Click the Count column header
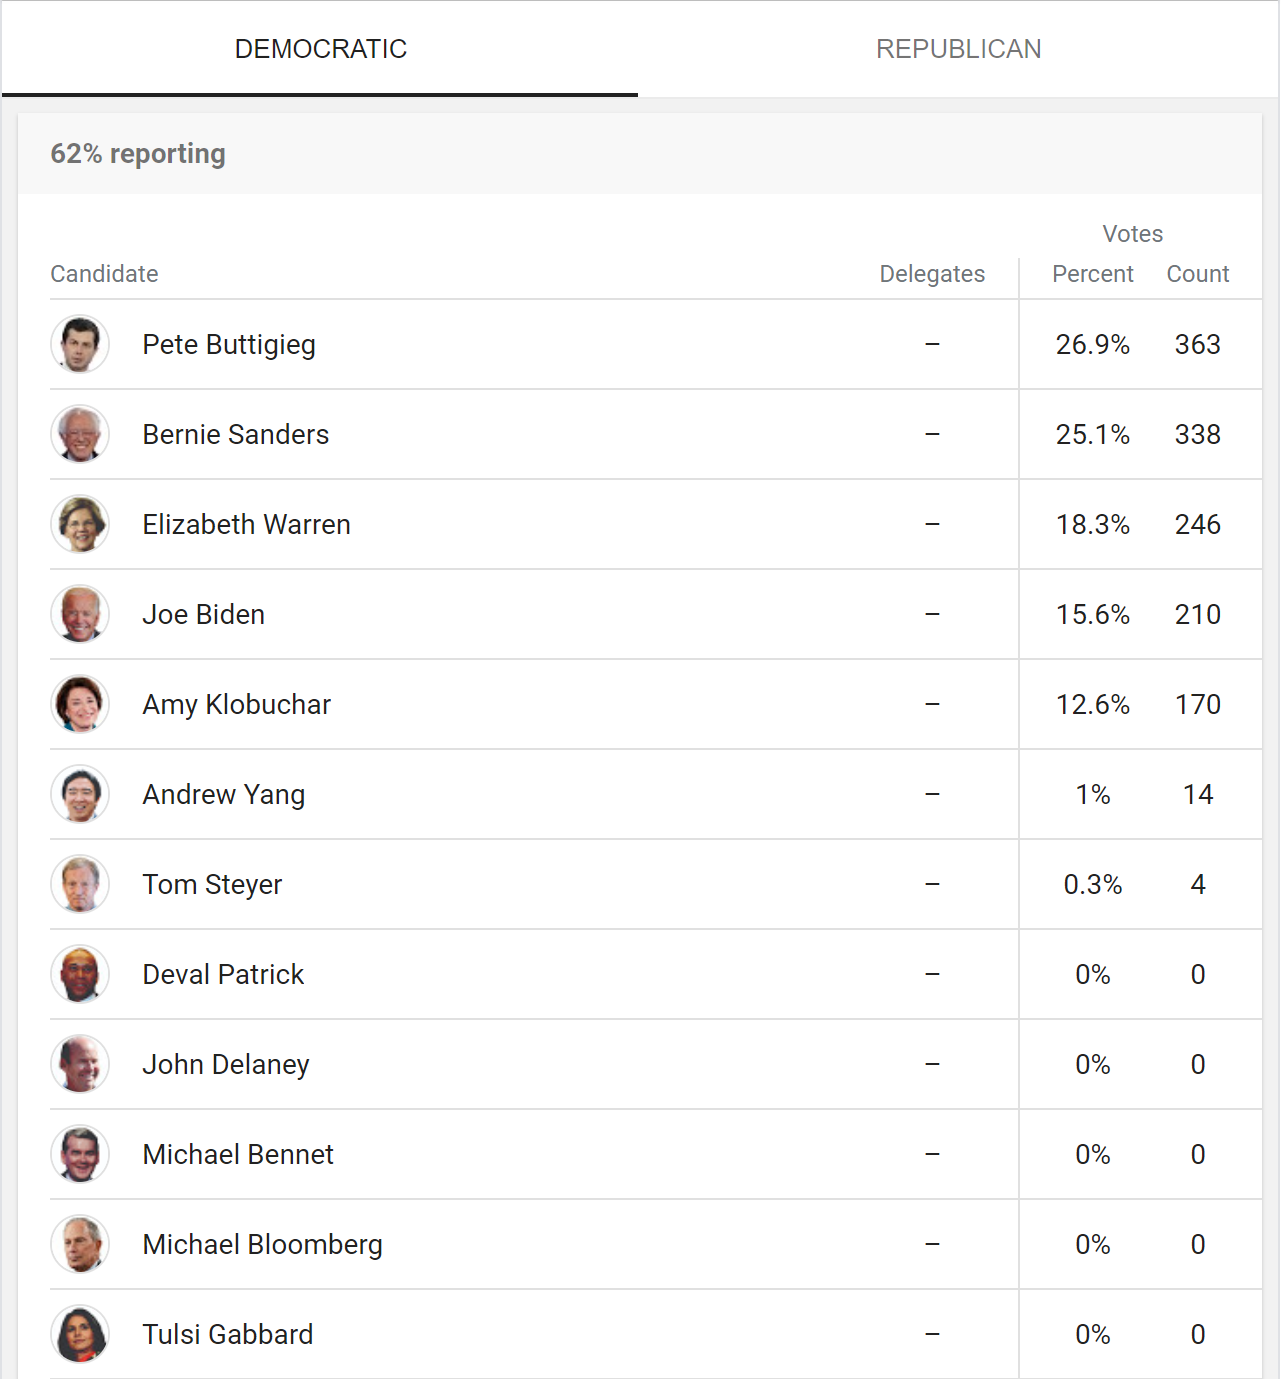Image resolution: width=1281 pixels, height=1379 pixels. (x=1197, y=274)
